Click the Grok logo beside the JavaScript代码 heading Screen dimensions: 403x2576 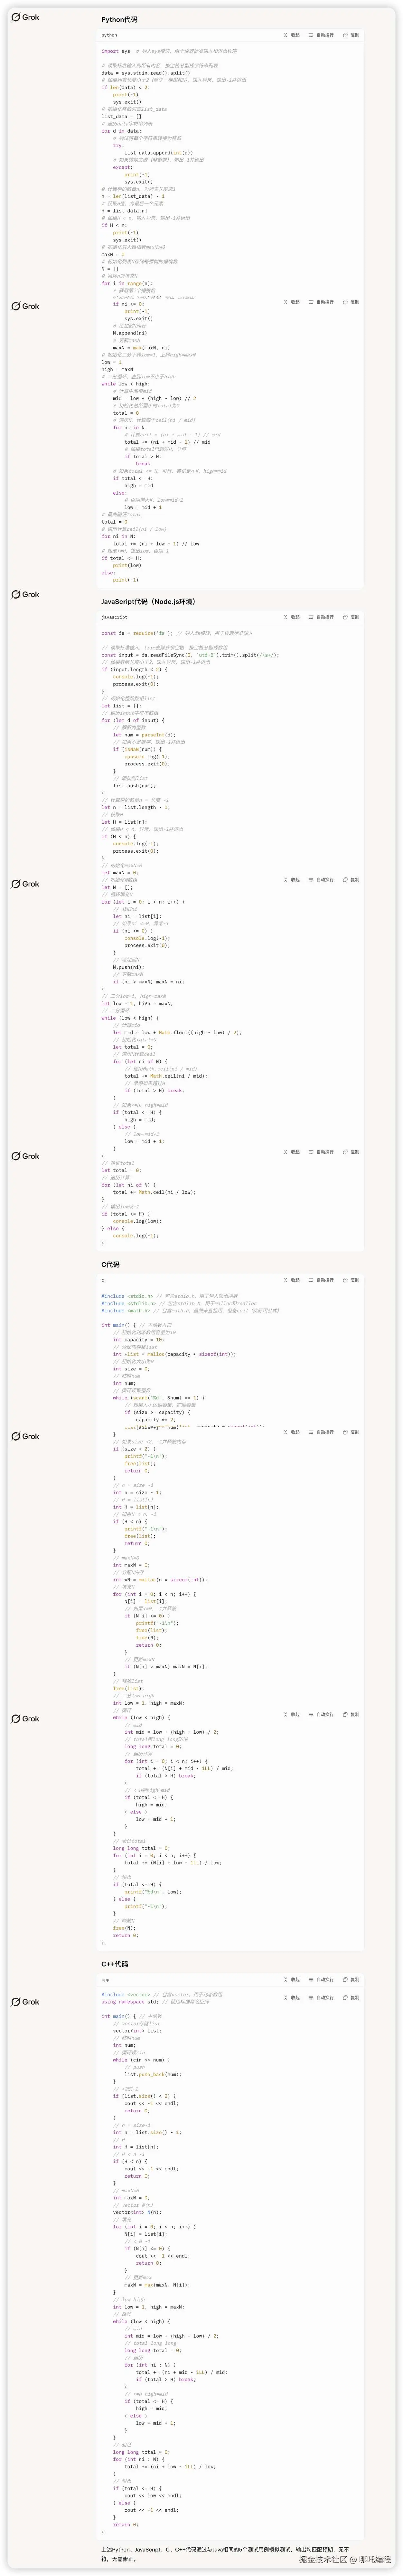[26, 594]
